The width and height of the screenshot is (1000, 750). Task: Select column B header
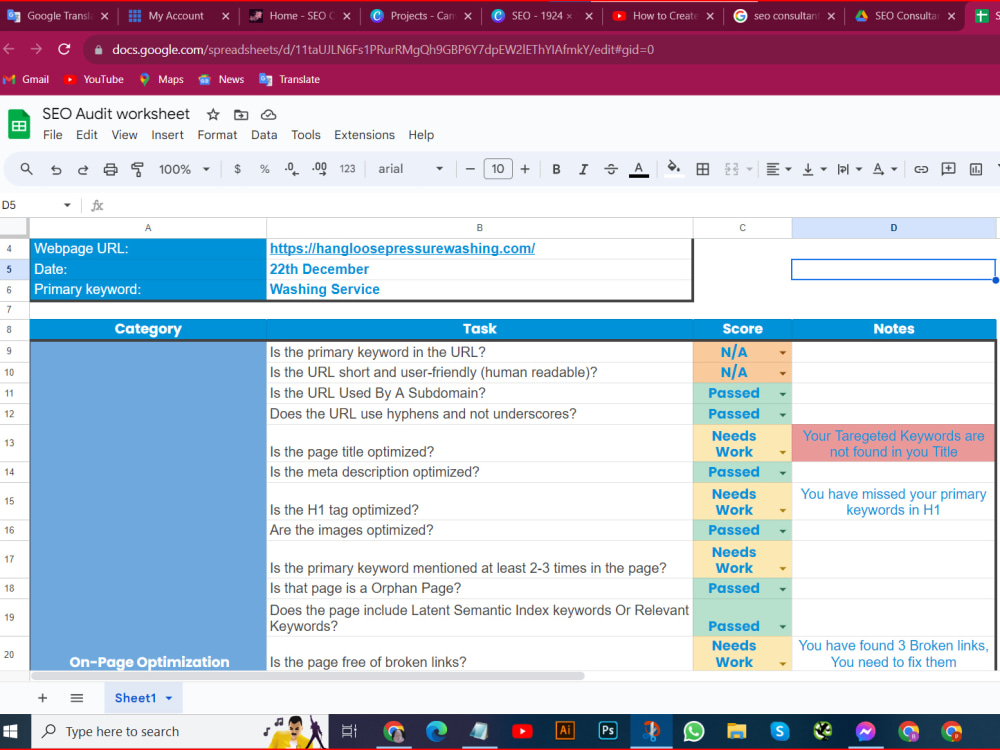480,228
